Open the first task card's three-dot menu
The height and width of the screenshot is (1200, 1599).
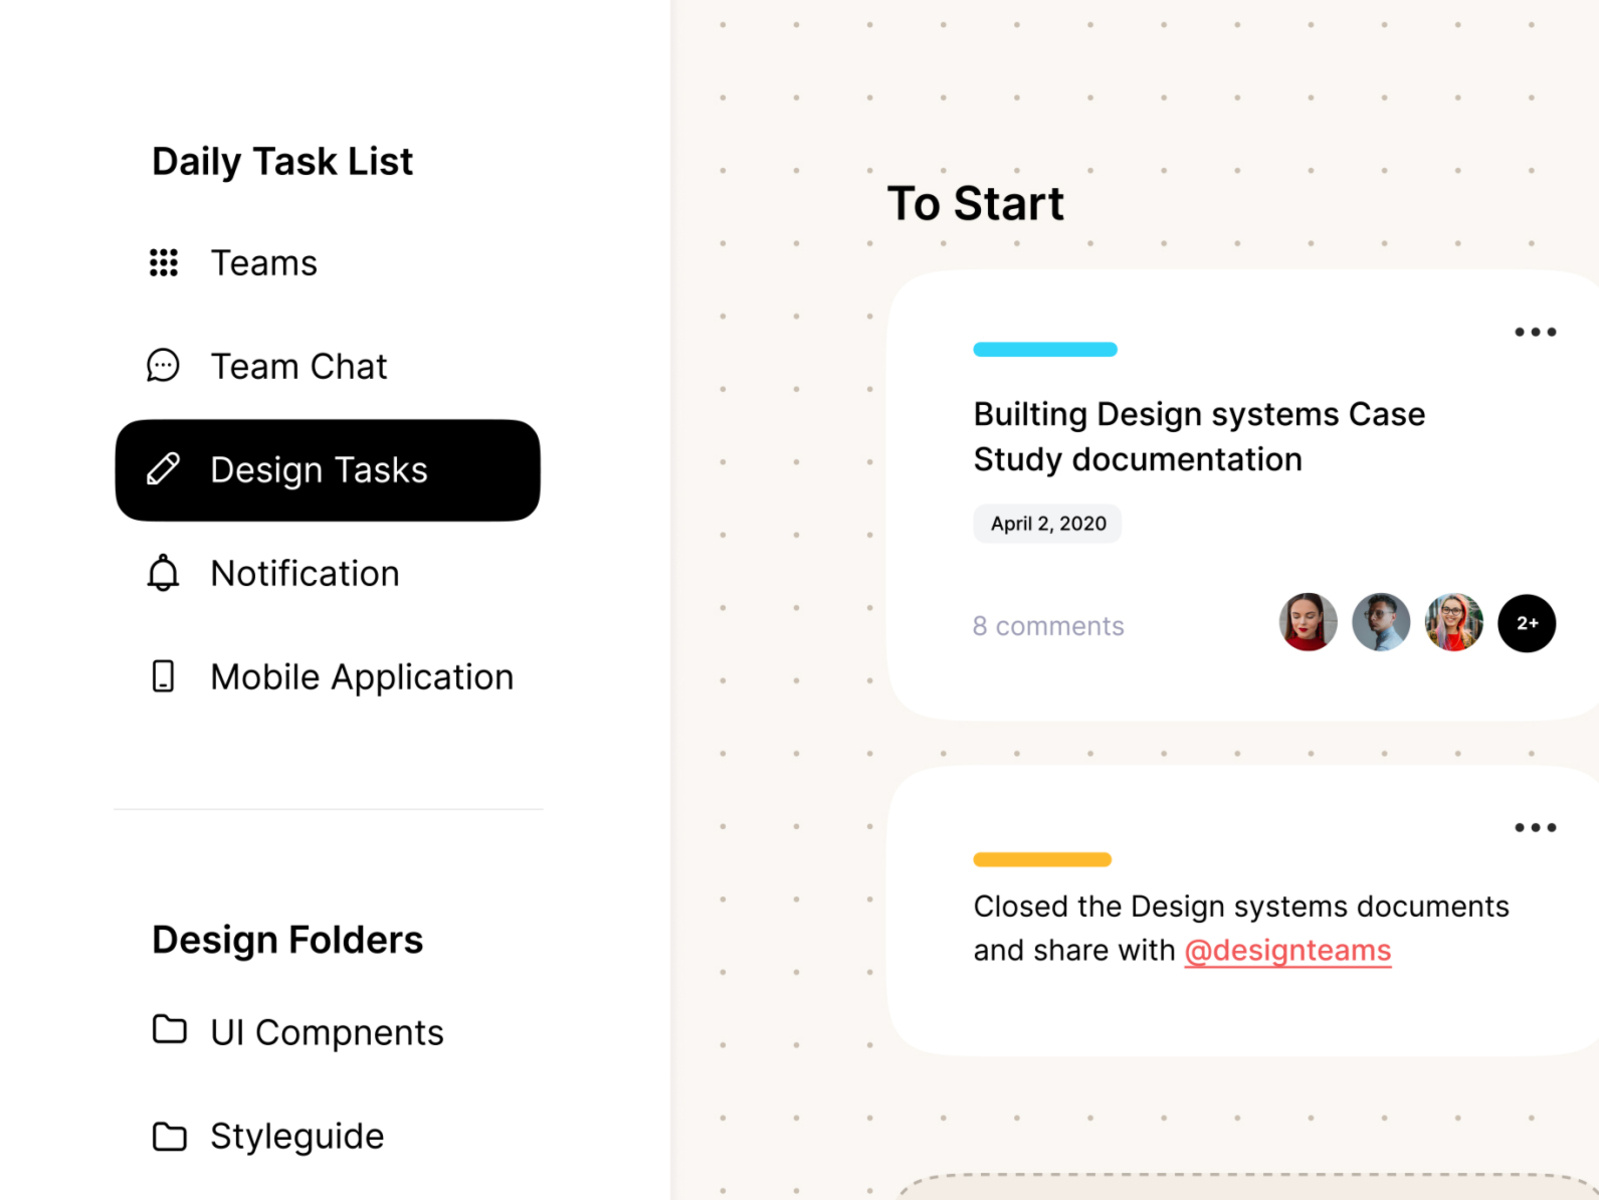(x=1534, y=332)
